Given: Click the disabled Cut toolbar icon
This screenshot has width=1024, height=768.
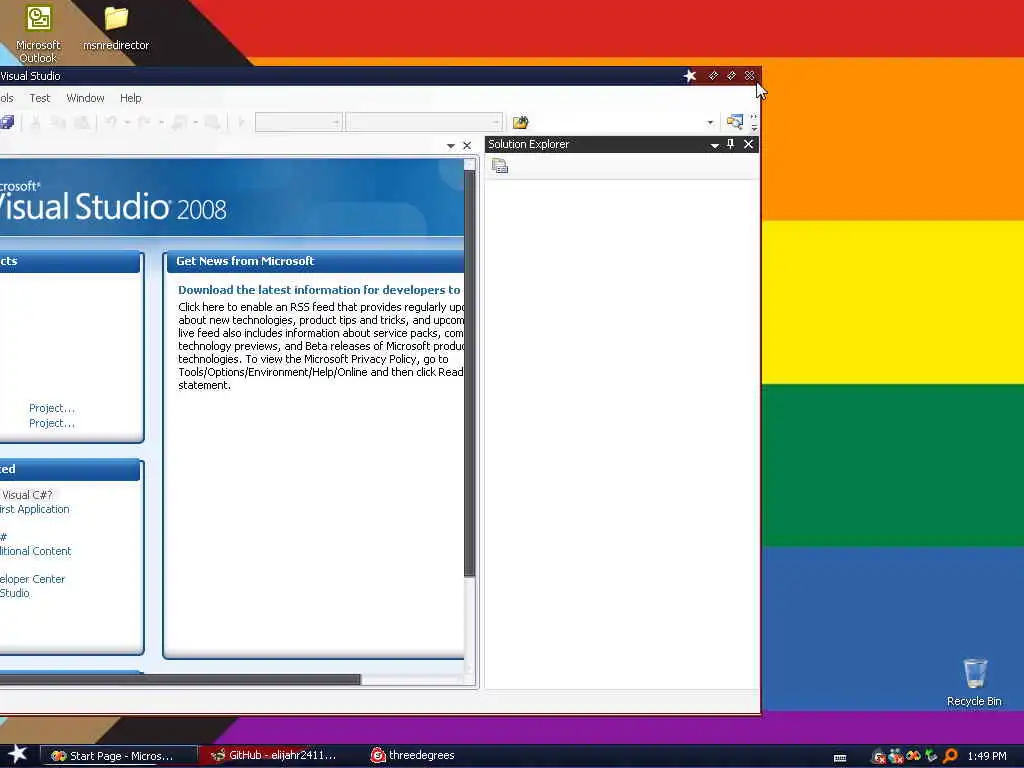Looking at the screenshot, I should pos(36,122).
